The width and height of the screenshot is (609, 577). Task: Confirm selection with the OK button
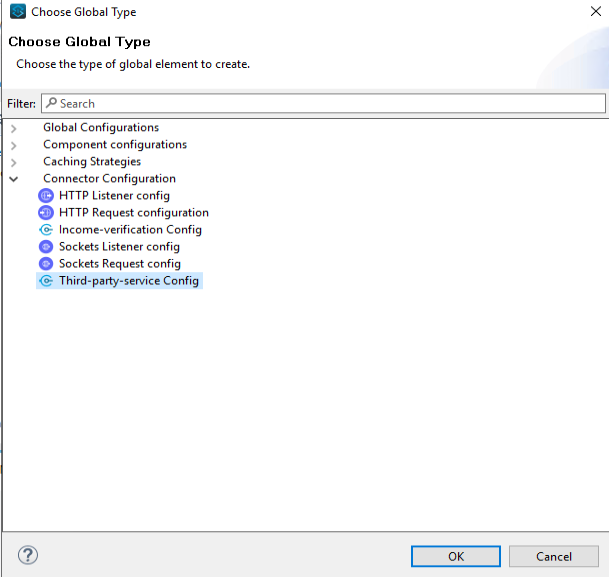[456, 556]
